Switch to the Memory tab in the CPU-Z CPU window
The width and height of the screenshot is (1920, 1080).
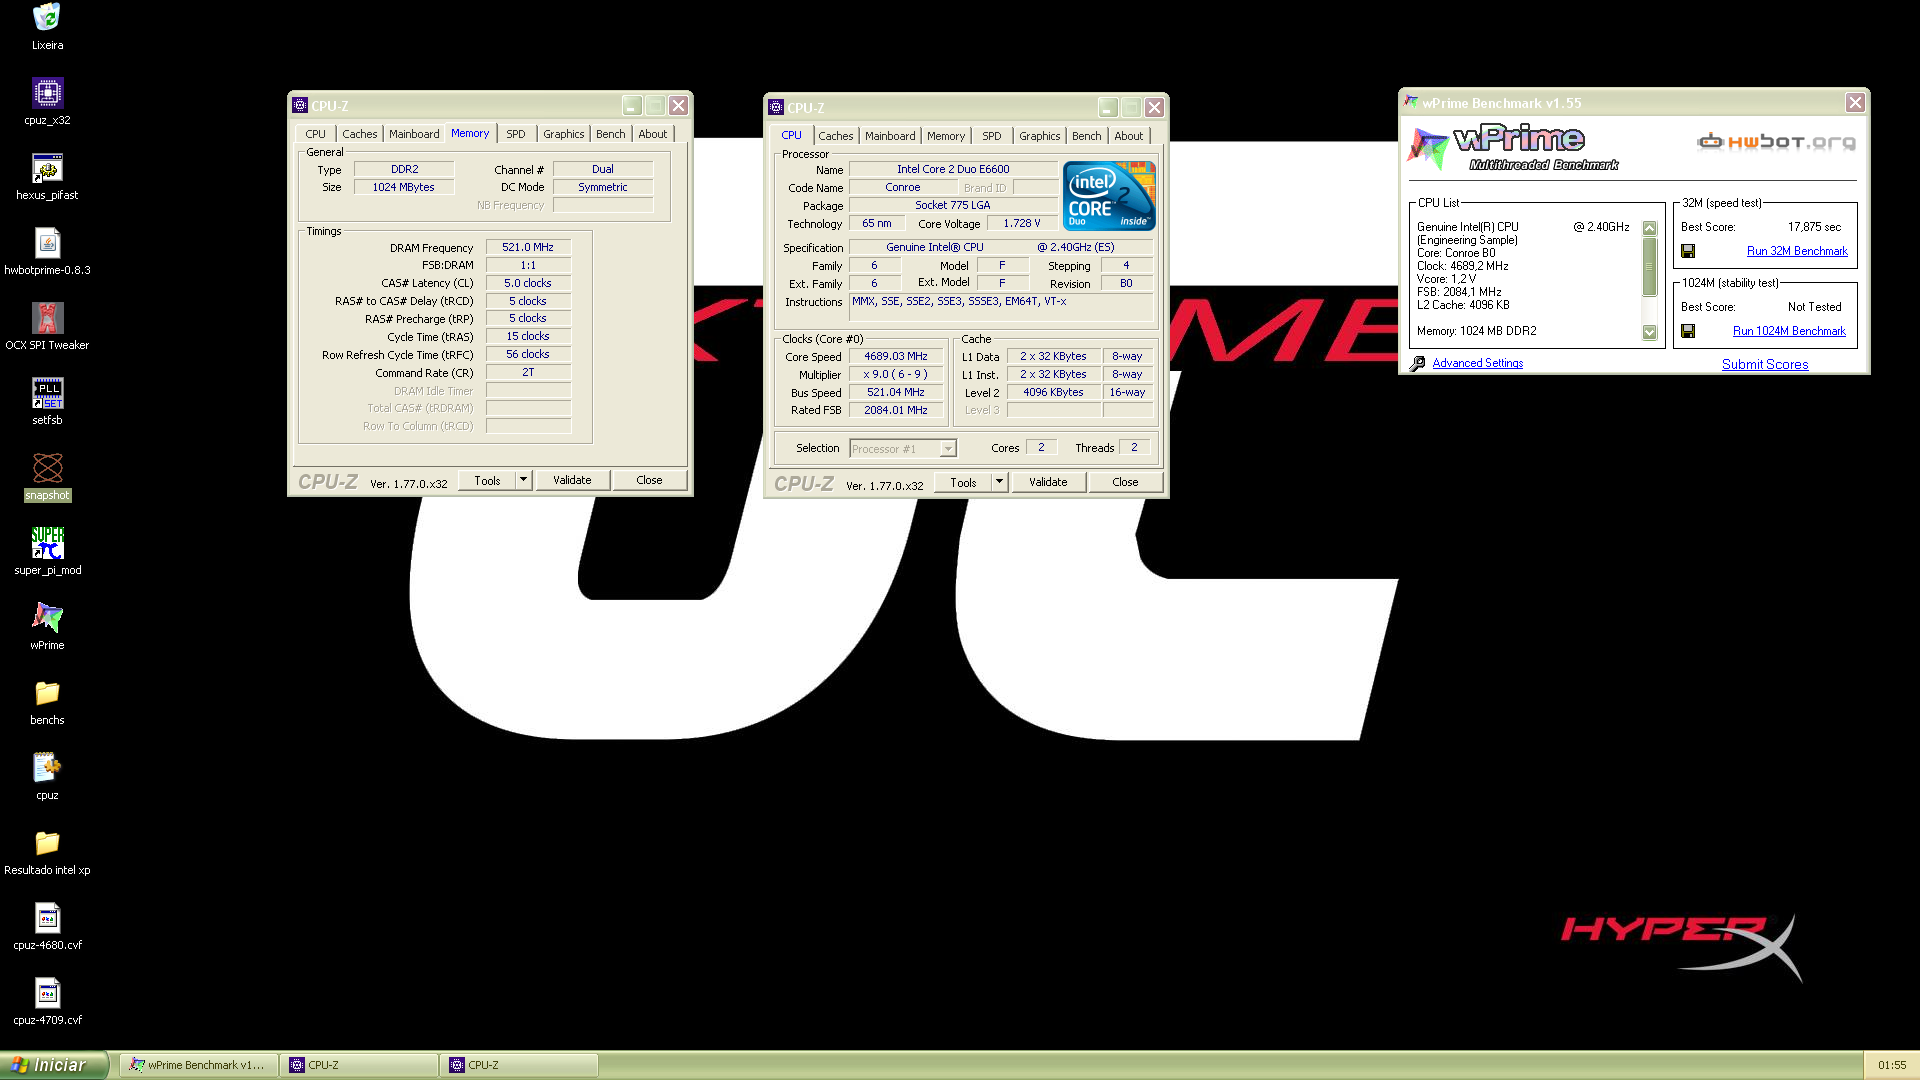(x=945, y=136)
